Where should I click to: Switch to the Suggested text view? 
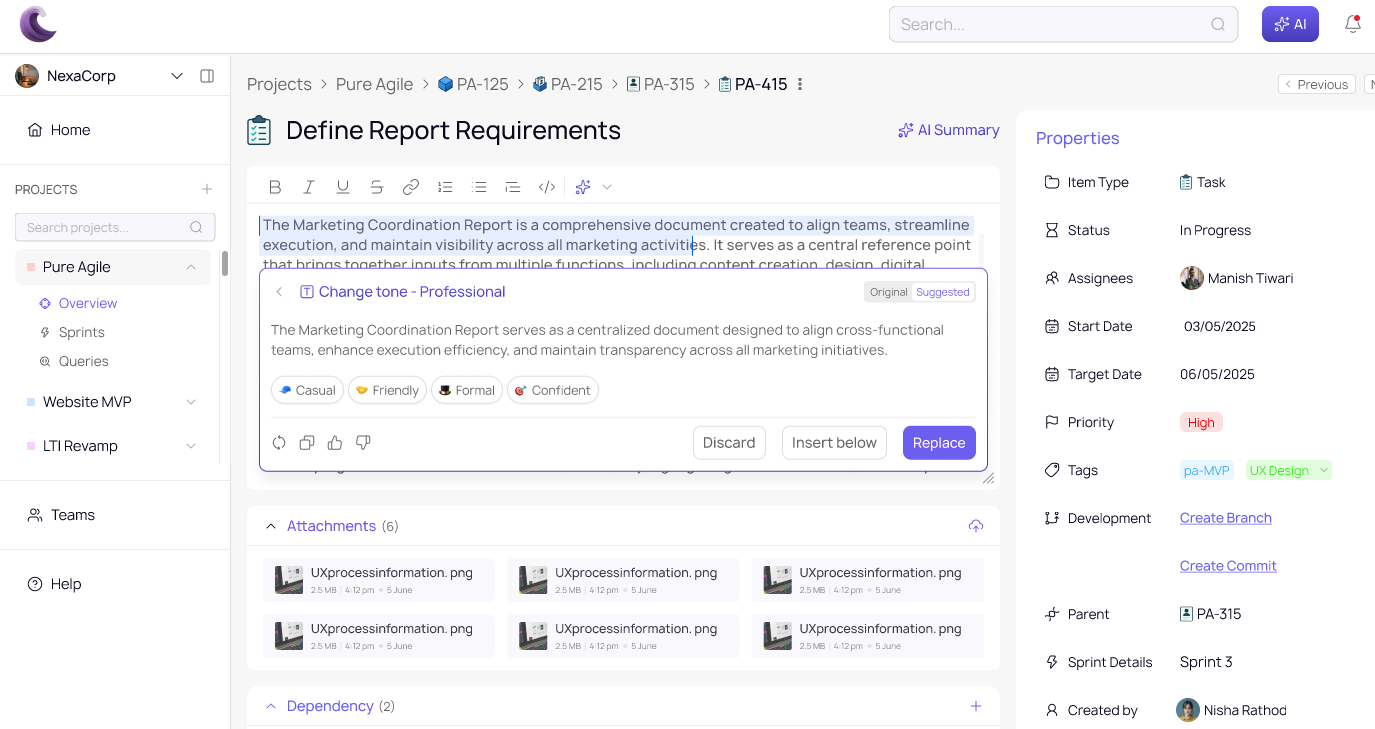(943, 292)
